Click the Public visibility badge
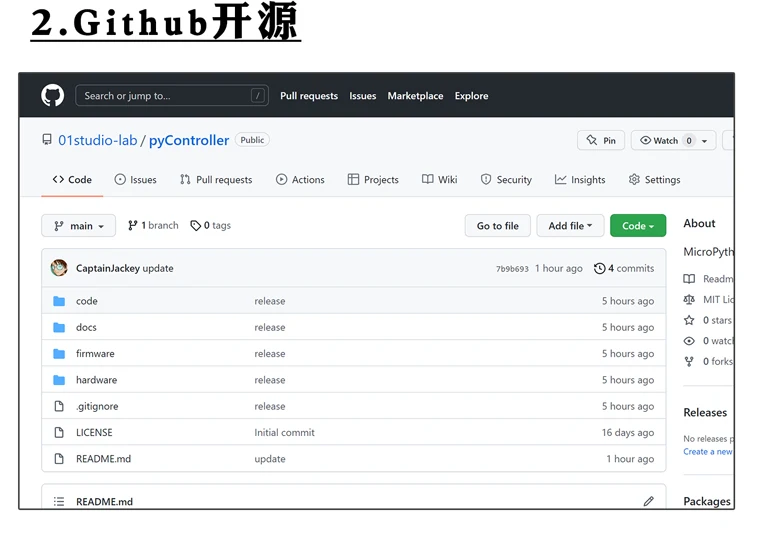This screenshot has height=550, width=784. pyautogui.click(x=252, y=140)
